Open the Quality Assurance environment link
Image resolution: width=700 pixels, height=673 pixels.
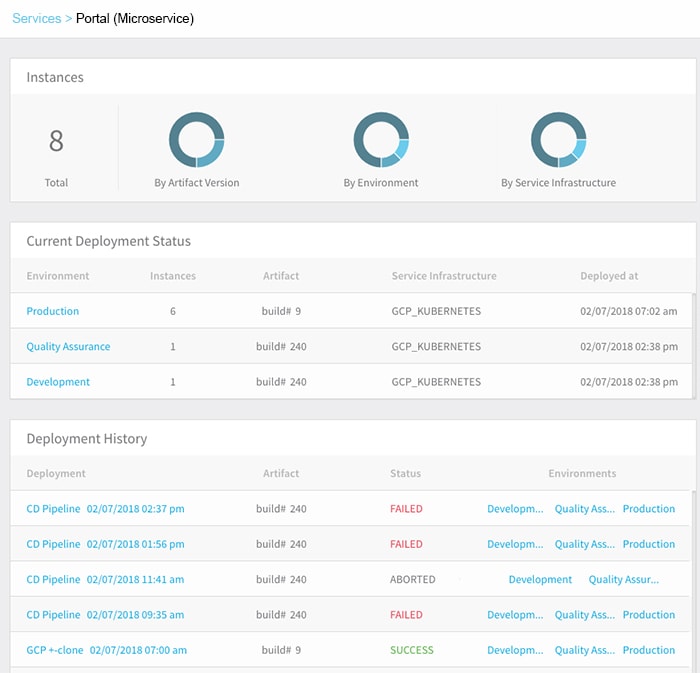coord(68,346)
